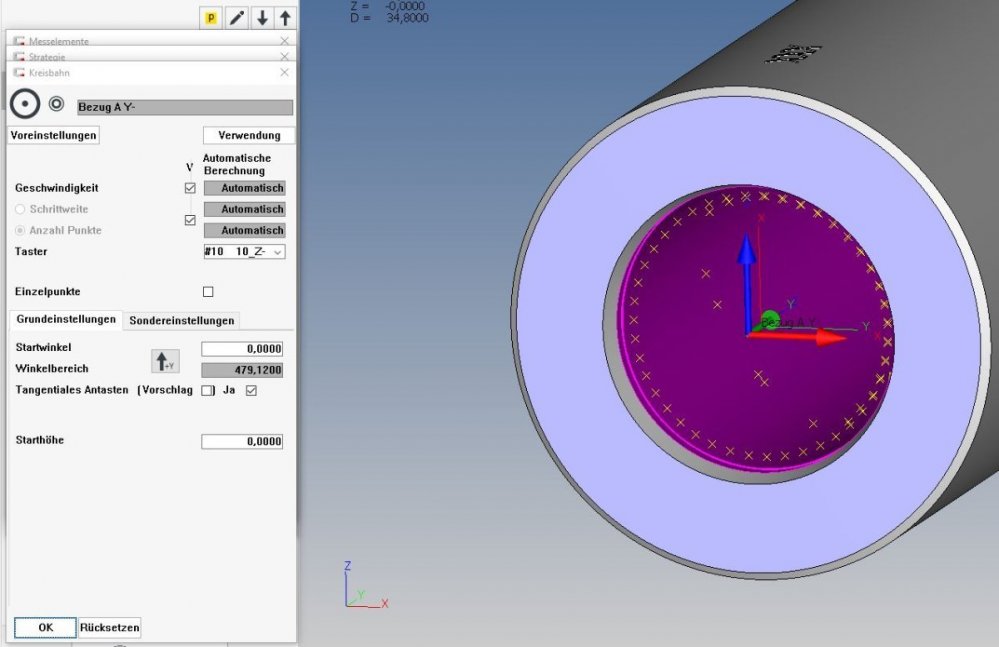Image resolution: width=999 pixels, height=647 pixels.
Task: Click the down arrow toolbar icon
Action: 261,18
